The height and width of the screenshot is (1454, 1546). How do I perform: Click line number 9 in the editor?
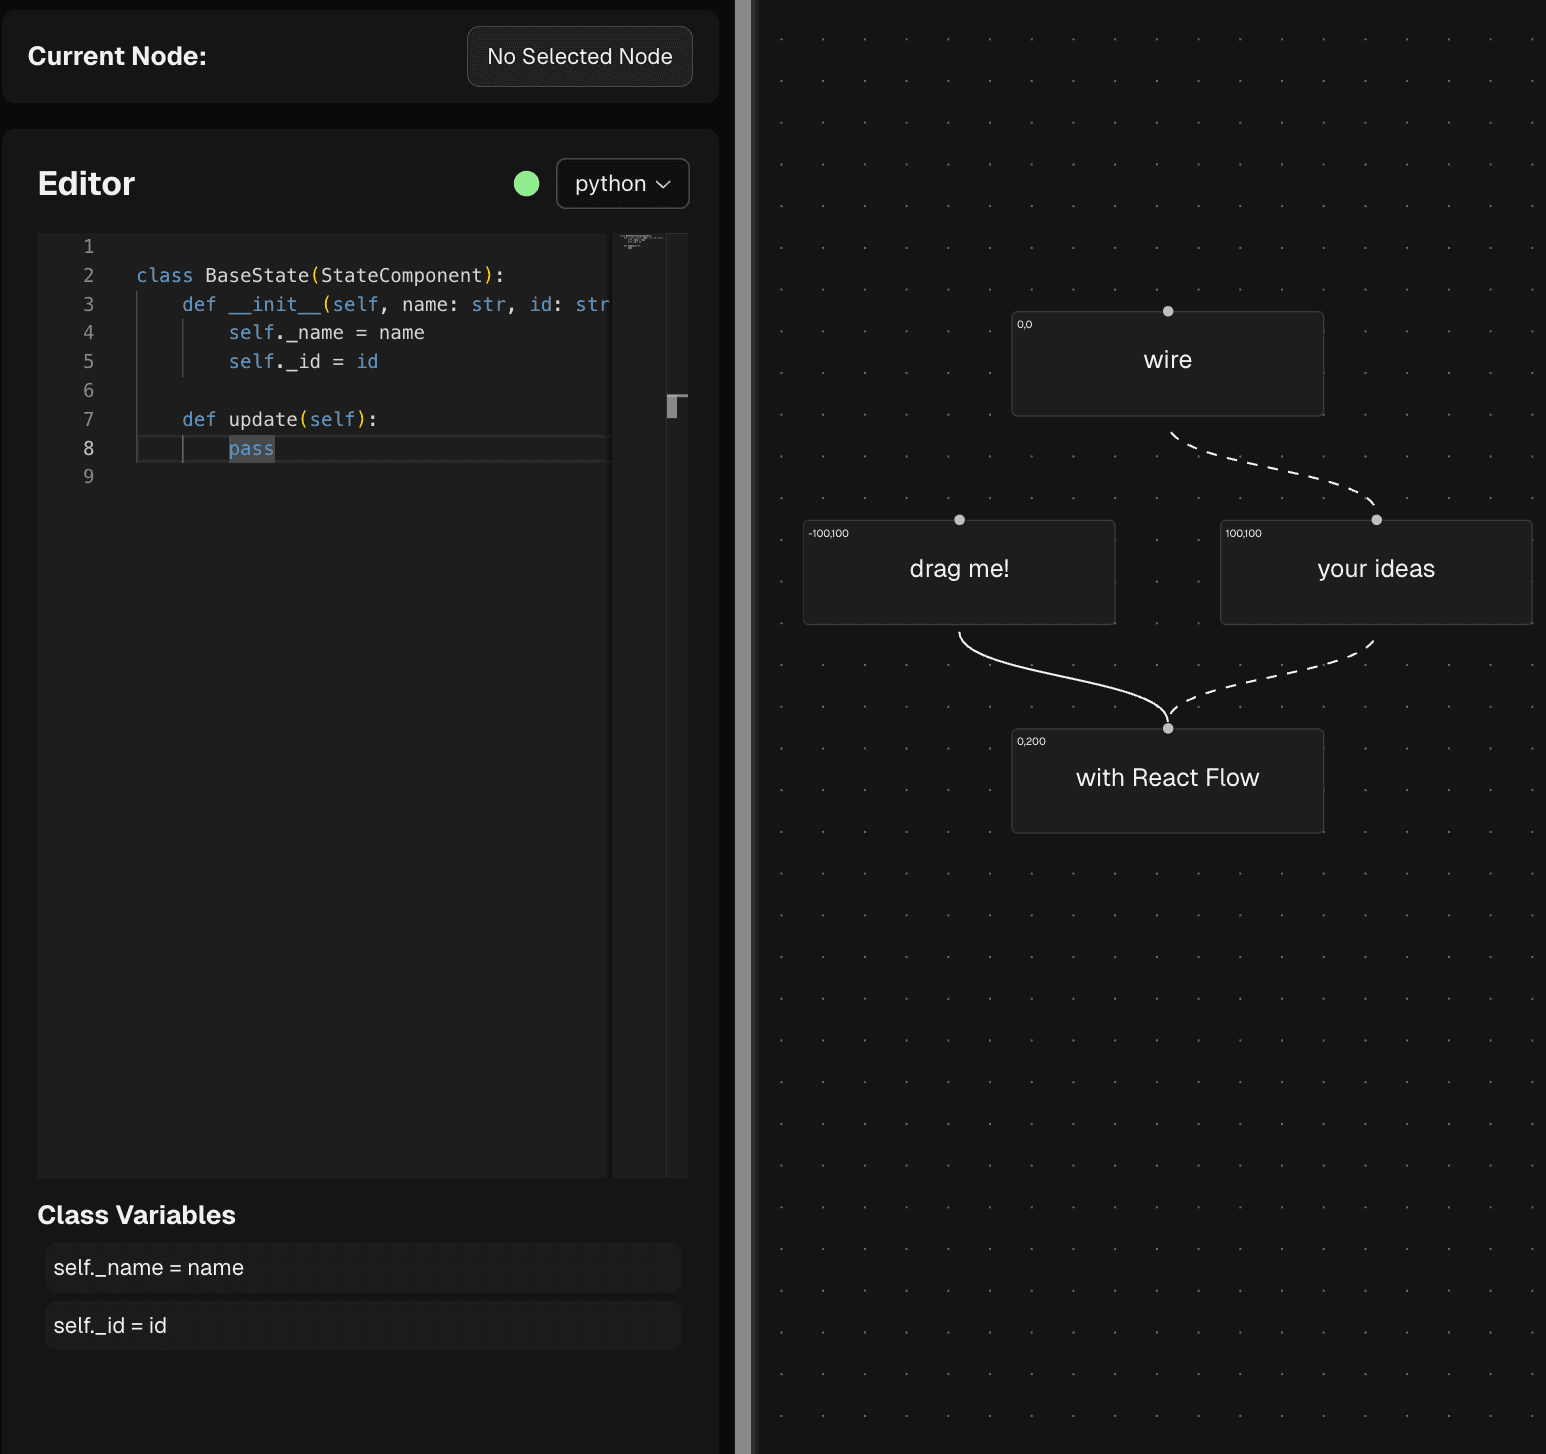(88, 477)
